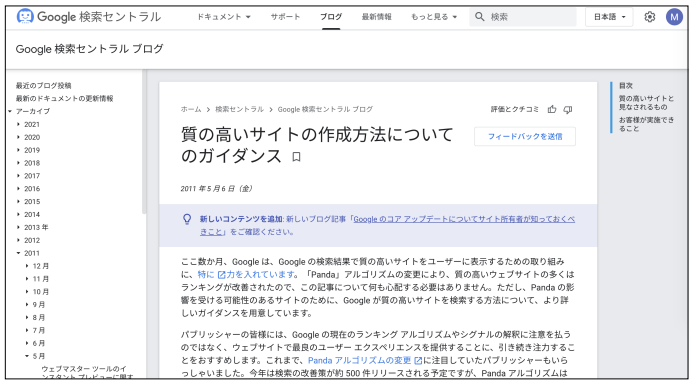
Task: Expand the 2017 archive year
Action: (x=18, y=176)
